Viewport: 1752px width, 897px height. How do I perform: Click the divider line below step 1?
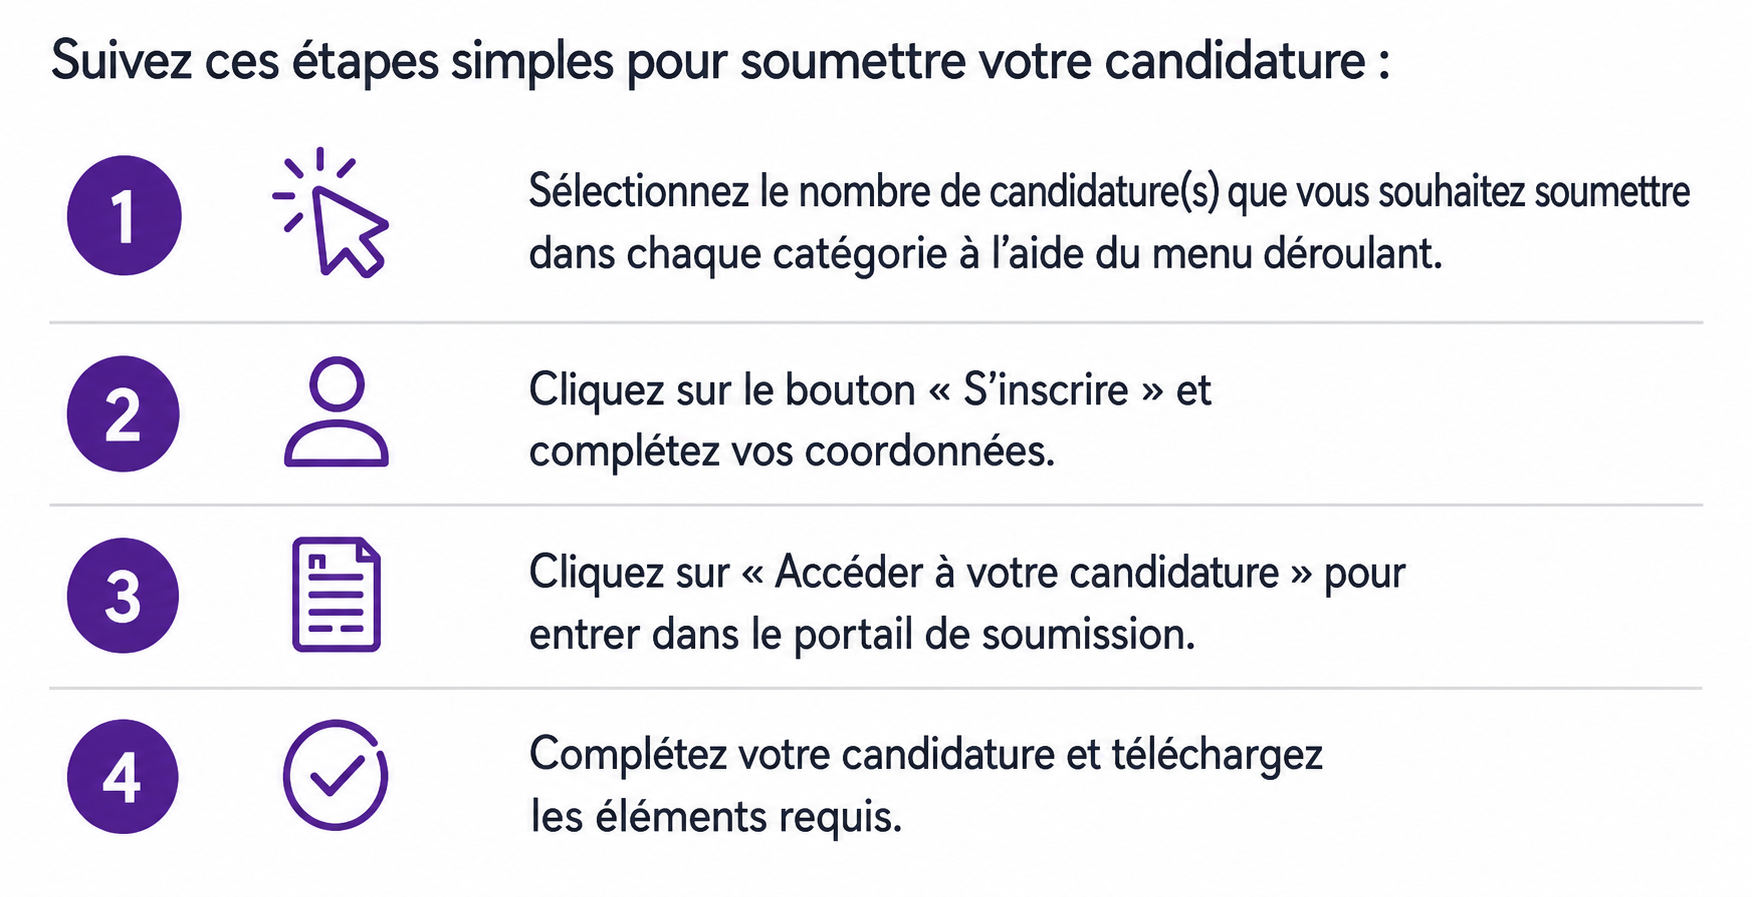[x=876, y=323]
